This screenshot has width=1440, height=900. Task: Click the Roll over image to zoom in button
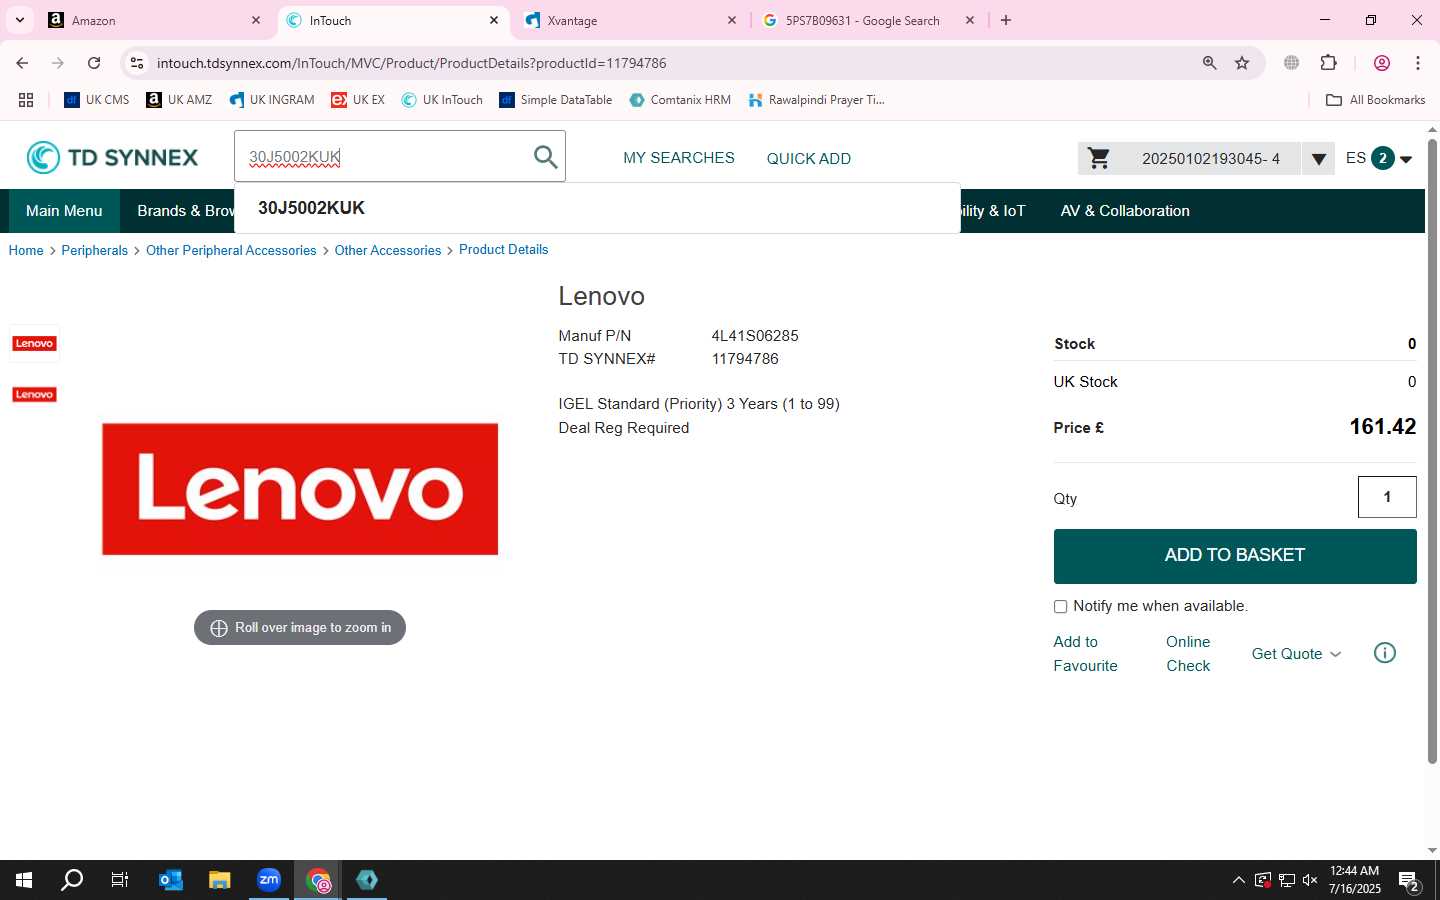[300, 628]
